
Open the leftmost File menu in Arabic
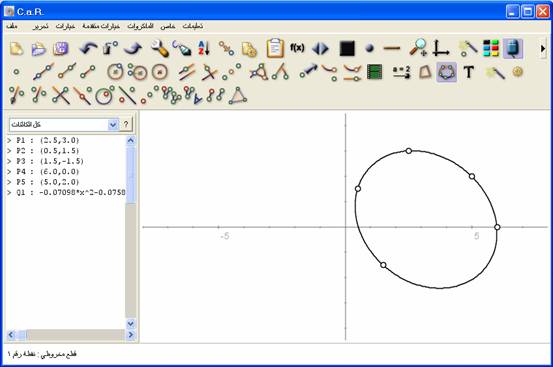12,26
